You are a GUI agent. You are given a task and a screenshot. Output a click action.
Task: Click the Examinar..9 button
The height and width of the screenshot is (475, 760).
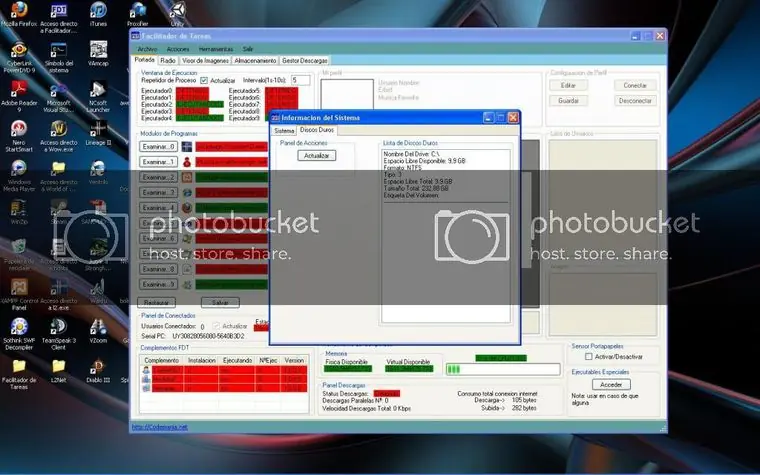pos(158,285)
